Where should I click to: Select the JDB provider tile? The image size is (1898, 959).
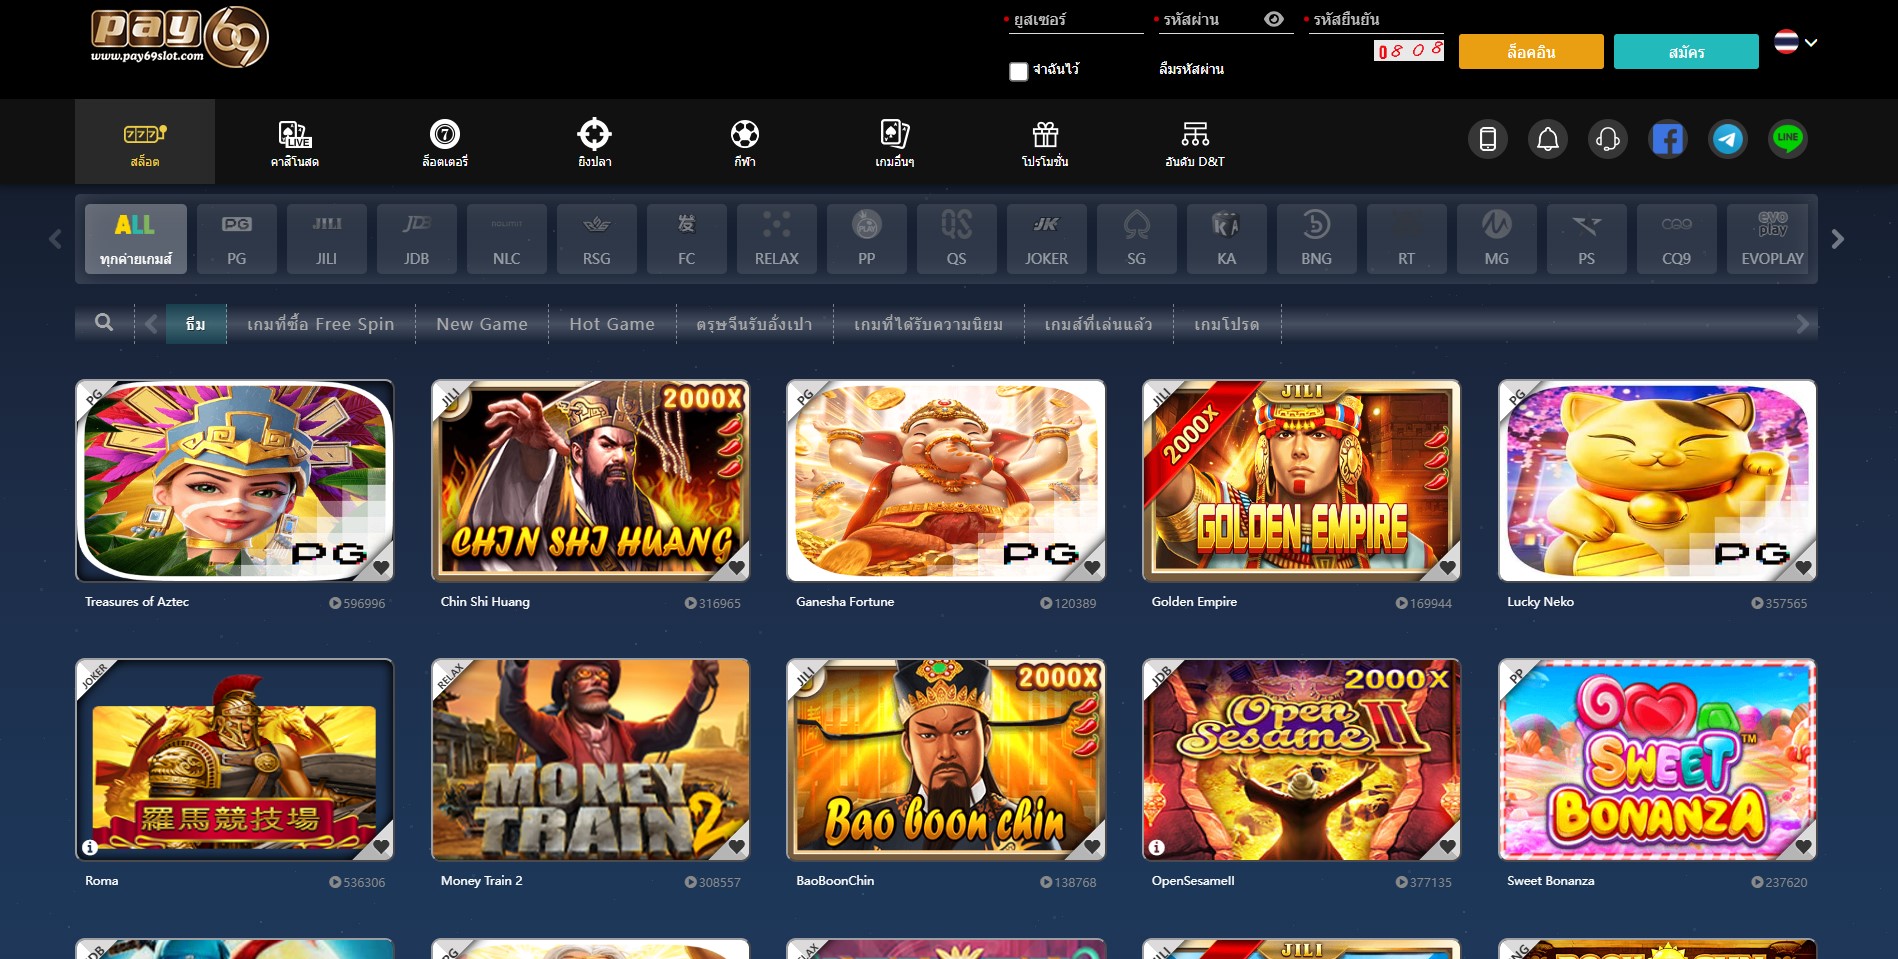417,239
